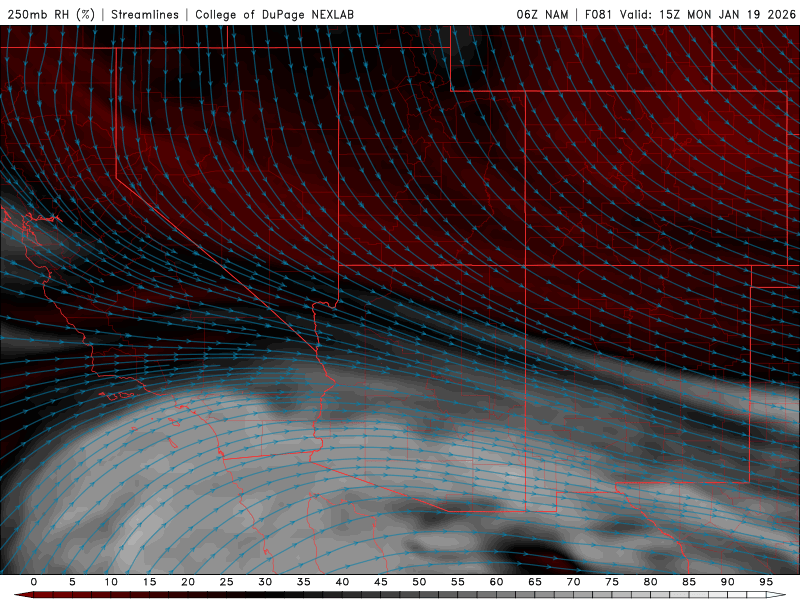Click the "Streamlines" label in header
Viewport: 800px width, 600px height.
tap(145, 14)
